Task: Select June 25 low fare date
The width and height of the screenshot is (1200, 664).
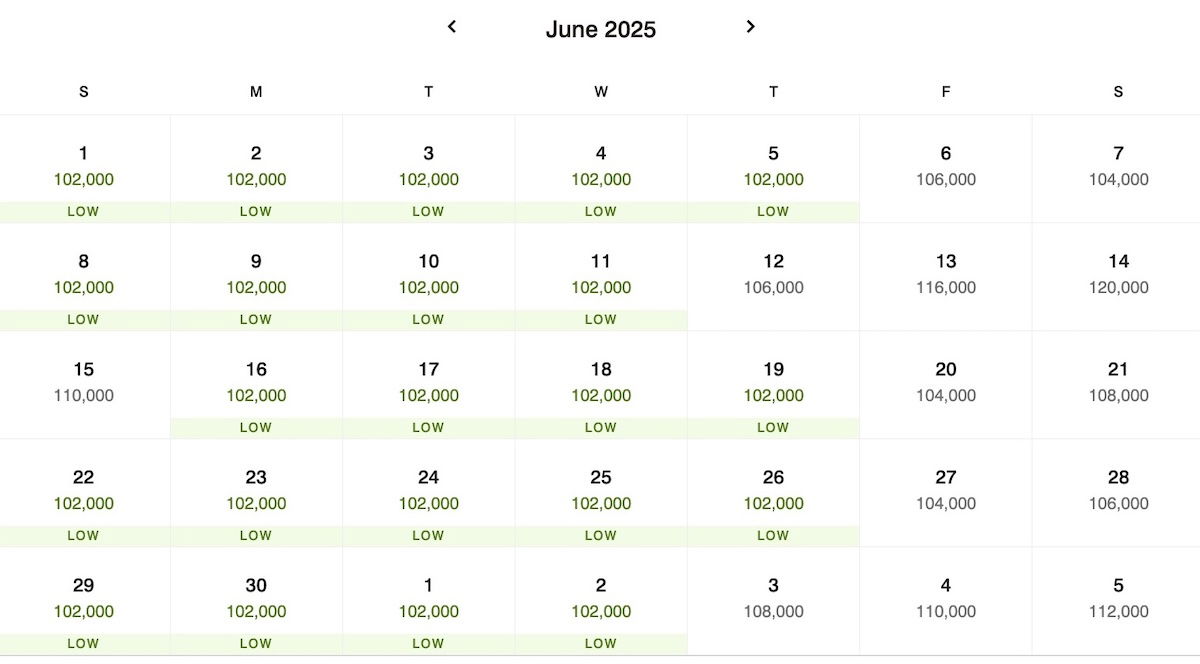Action: pos(600,492)
